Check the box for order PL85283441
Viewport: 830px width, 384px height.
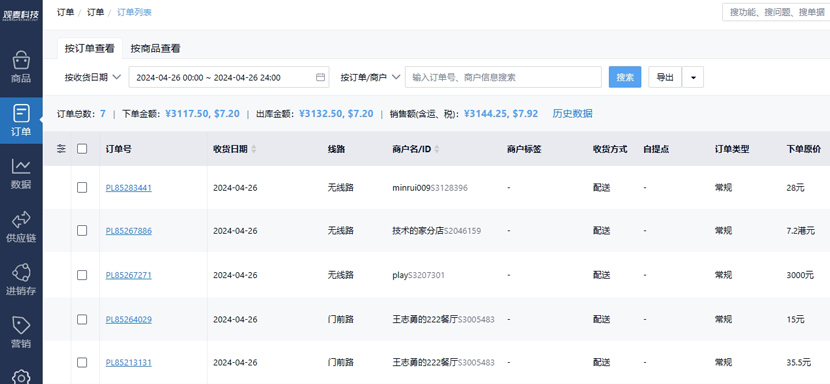82,187
